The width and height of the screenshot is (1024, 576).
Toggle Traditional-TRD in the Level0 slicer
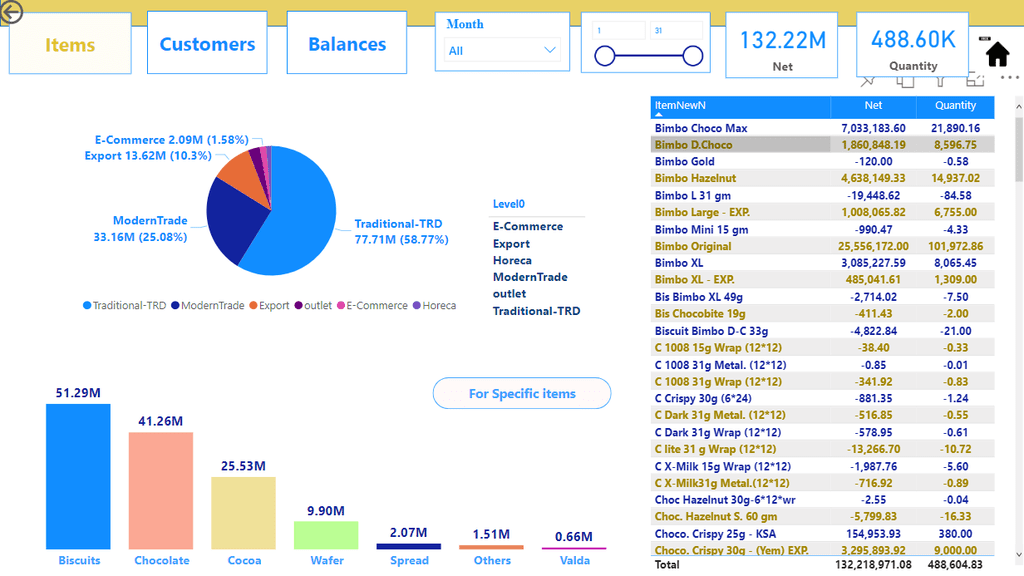pos(536,311)
